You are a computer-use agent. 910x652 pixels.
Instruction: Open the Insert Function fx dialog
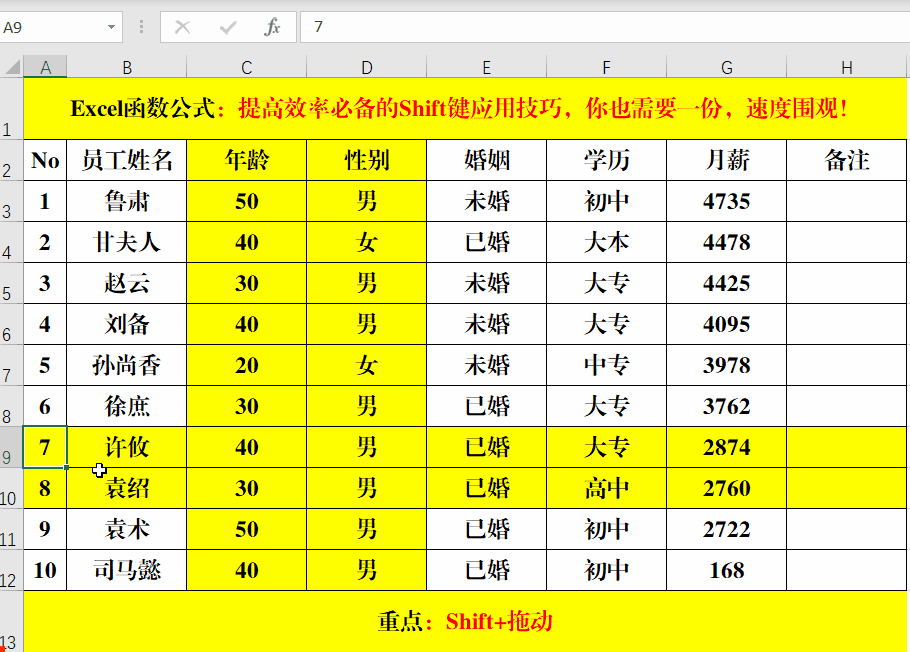[x=272, y=27]
